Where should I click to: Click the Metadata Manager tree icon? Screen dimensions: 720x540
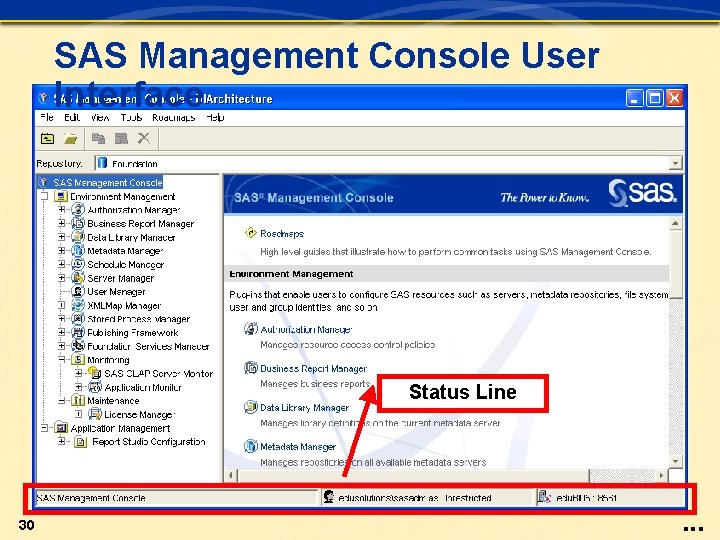[79, 251]
